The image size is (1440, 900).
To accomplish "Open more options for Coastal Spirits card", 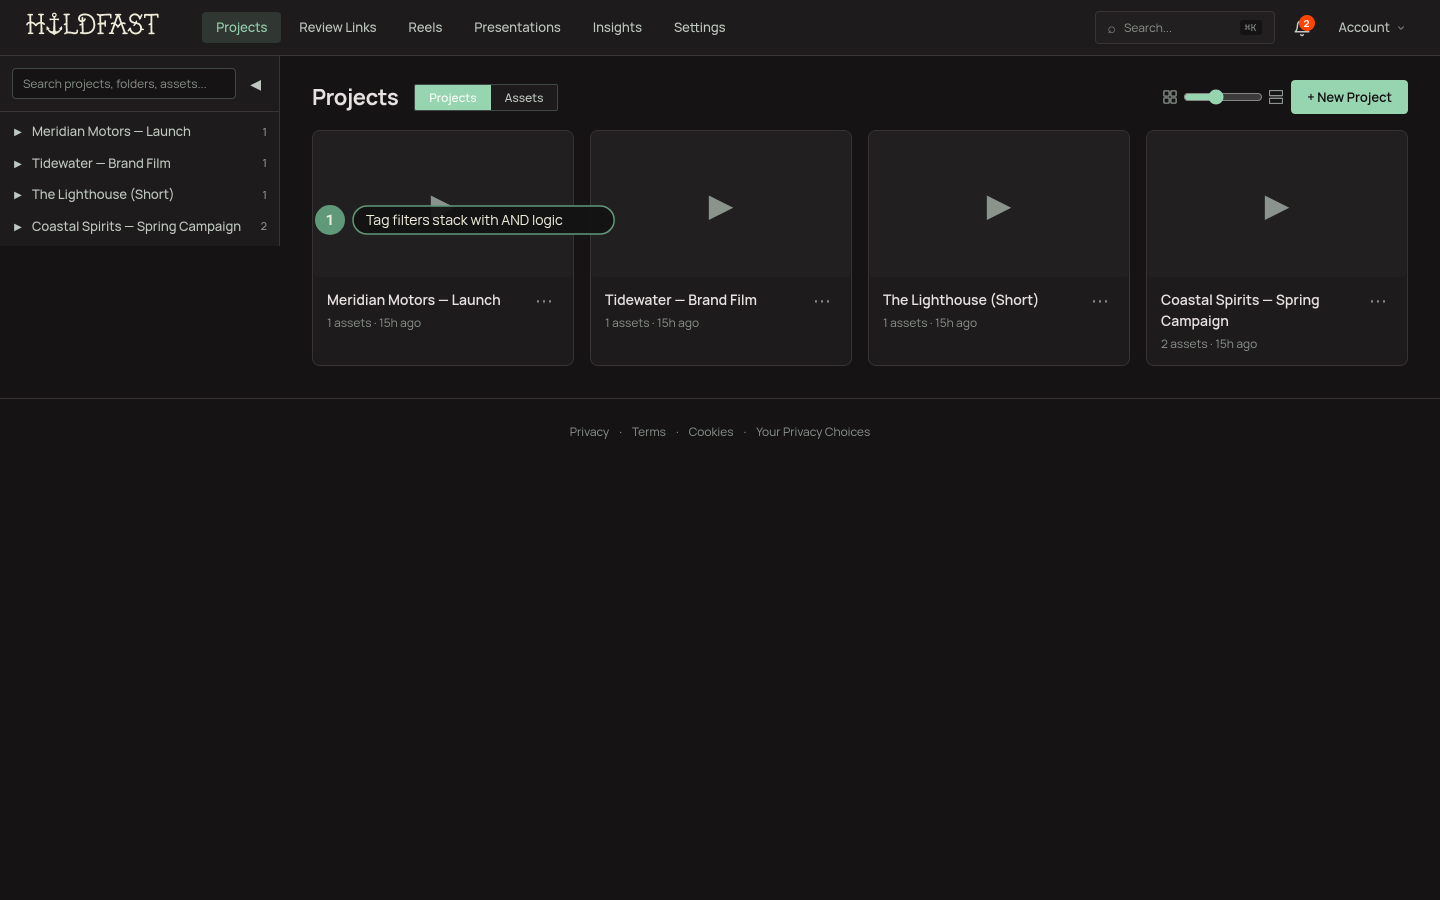I will pyautogui.click(x=1378, y=301).
